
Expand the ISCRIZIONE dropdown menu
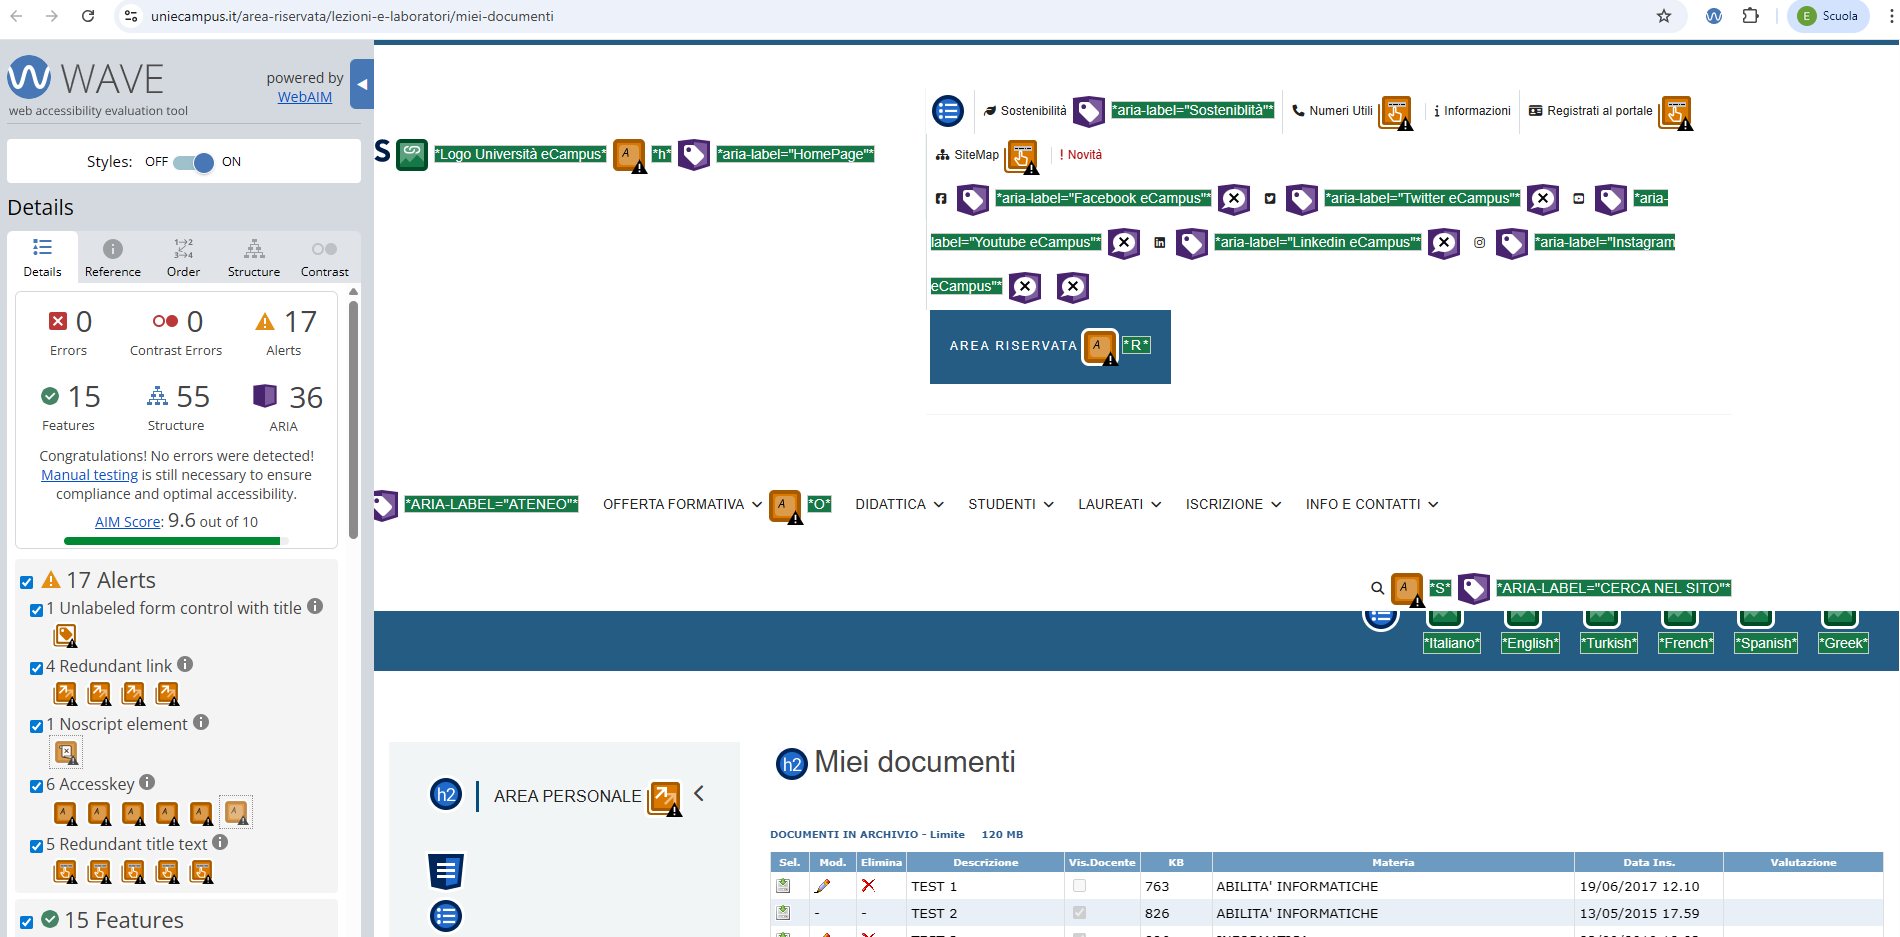[x=1234, y=505]
